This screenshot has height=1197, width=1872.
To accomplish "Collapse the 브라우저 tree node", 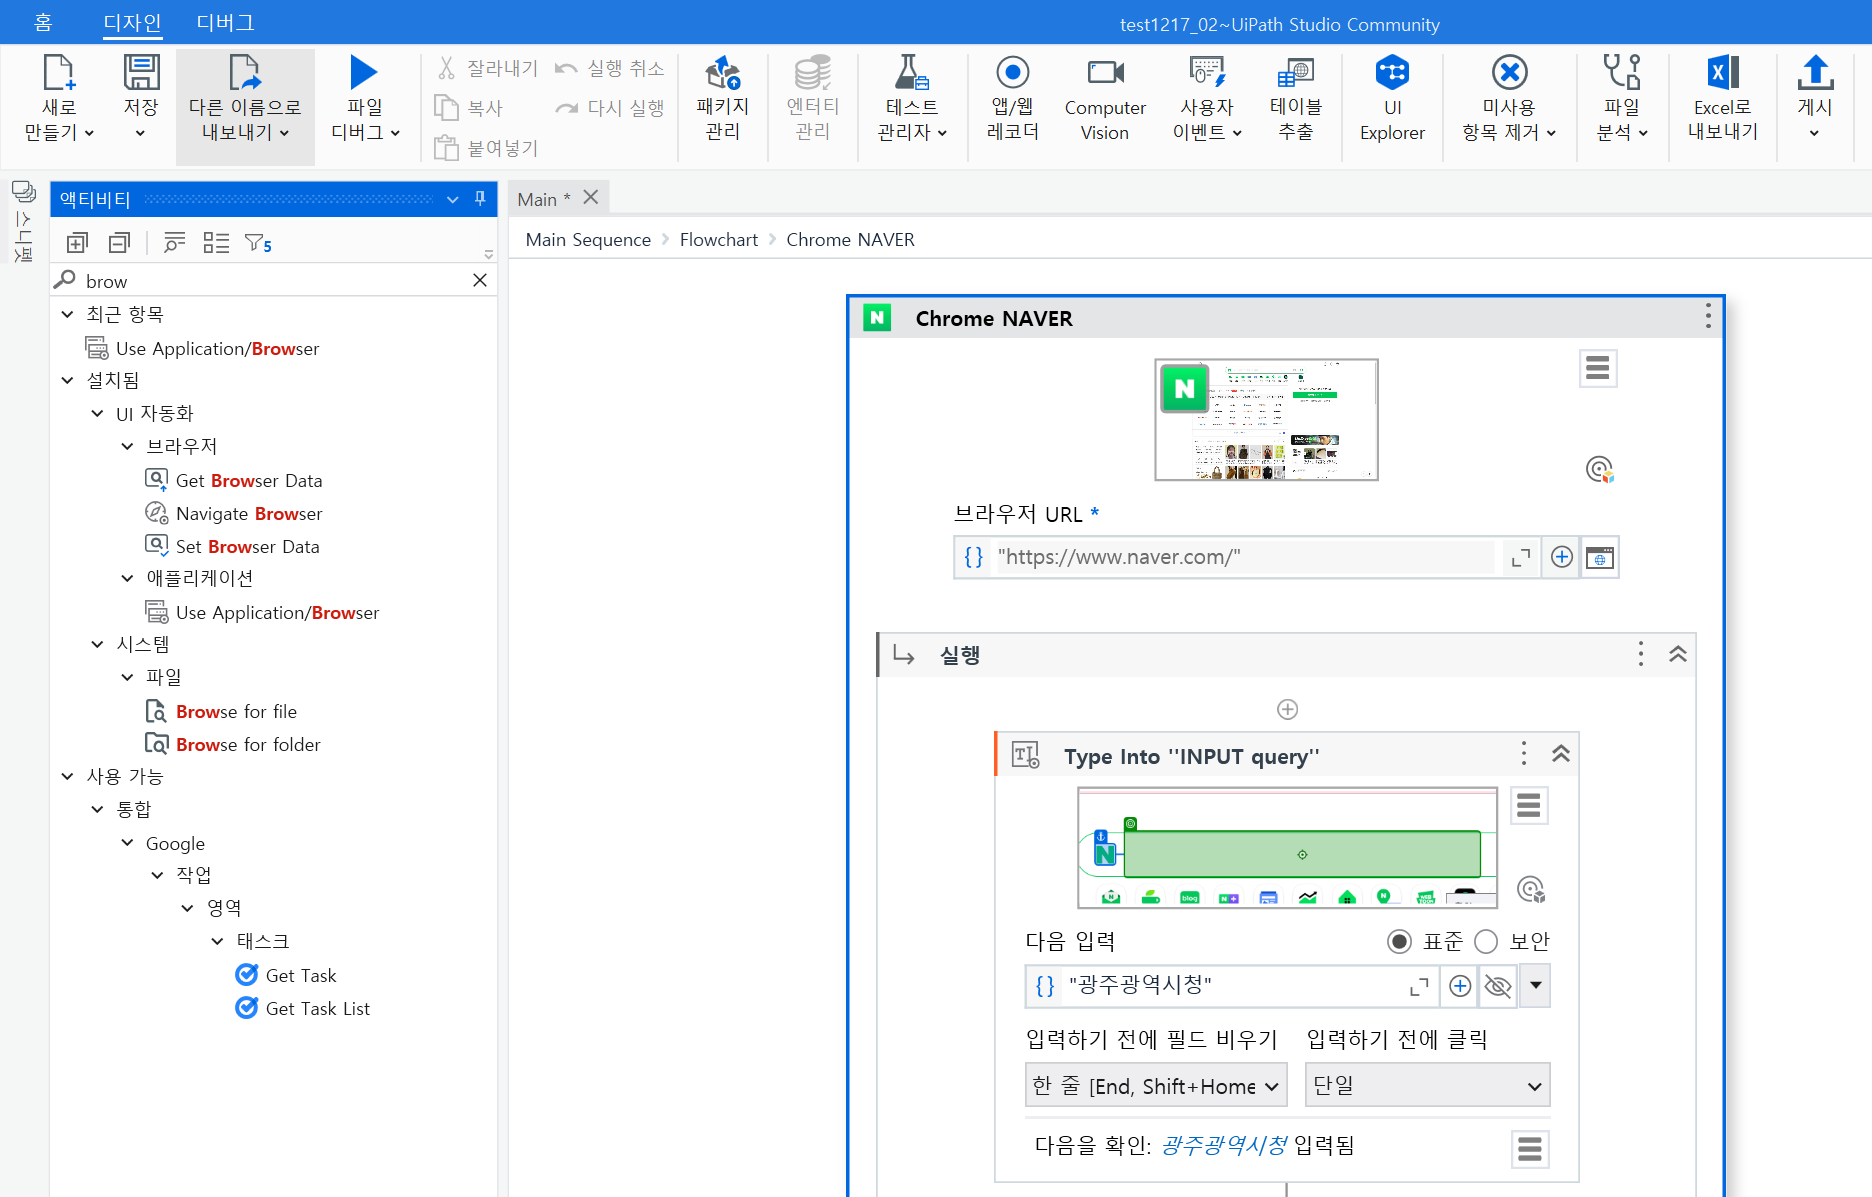I will pyautogui.click(x=127, y=446).
